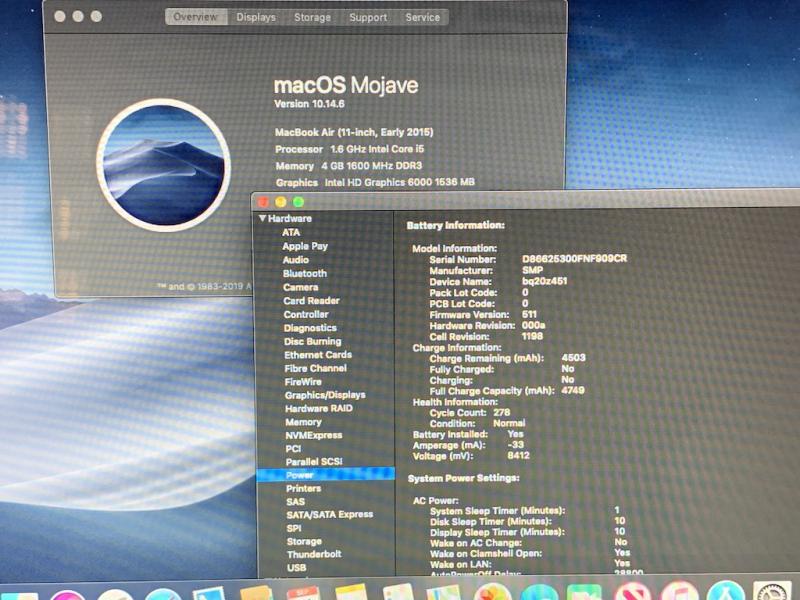Viewport: 800px width, 600px height.
Task: Select SPI in the hardware list
Action: click(294, 528)
